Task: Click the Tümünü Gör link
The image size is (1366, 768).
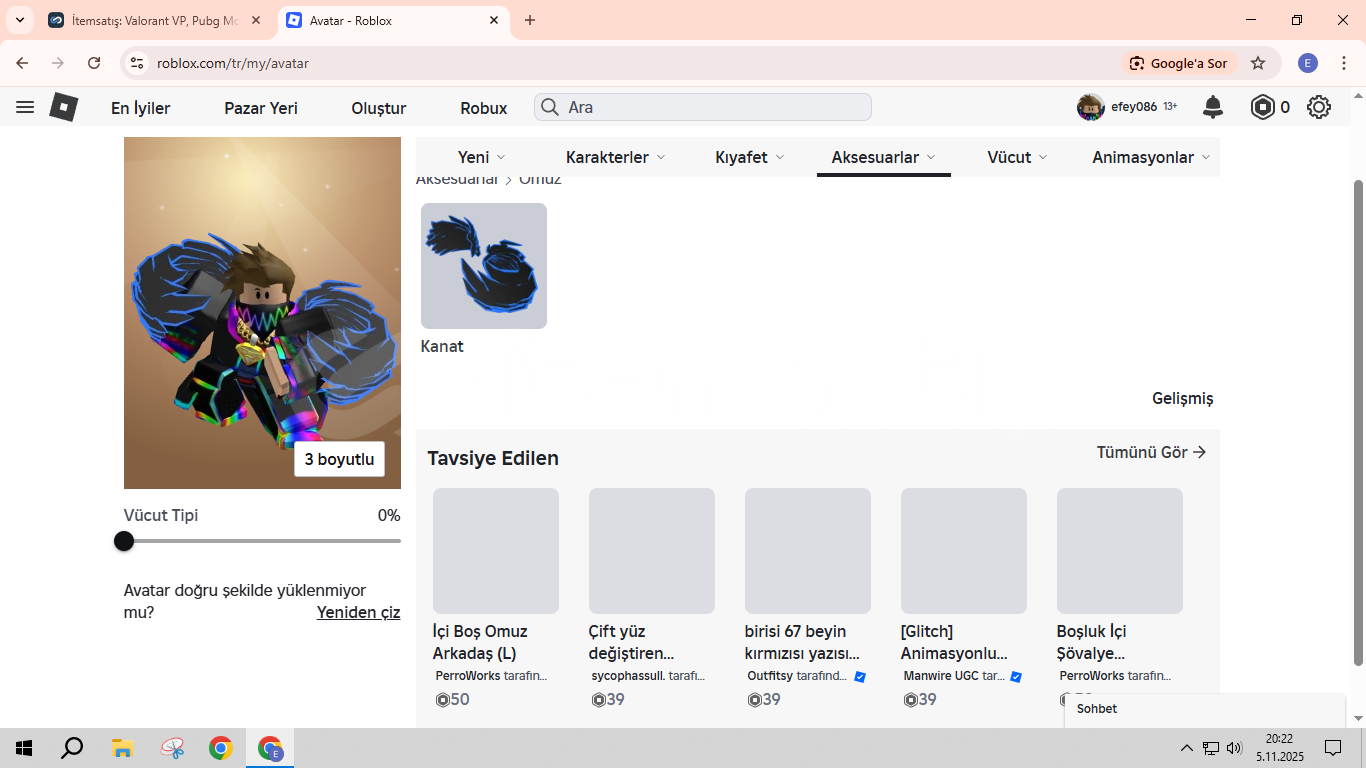Action: pos(1151,452)
